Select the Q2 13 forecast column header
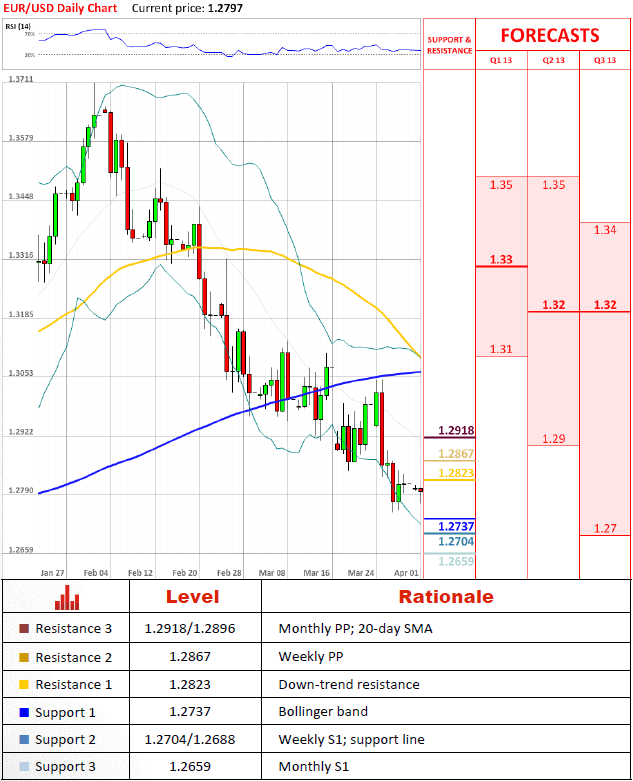Image resolution: width=633 pixels, height=781 pixels. pyautogui.click(x=553, y=60)
